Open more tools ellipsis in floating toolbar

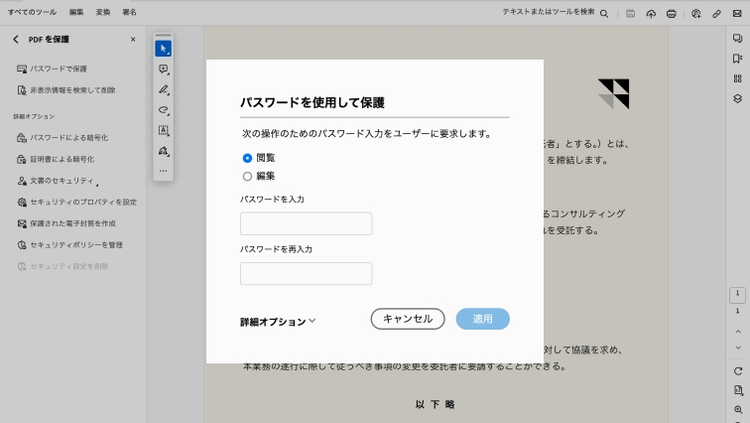click(163, 171)
